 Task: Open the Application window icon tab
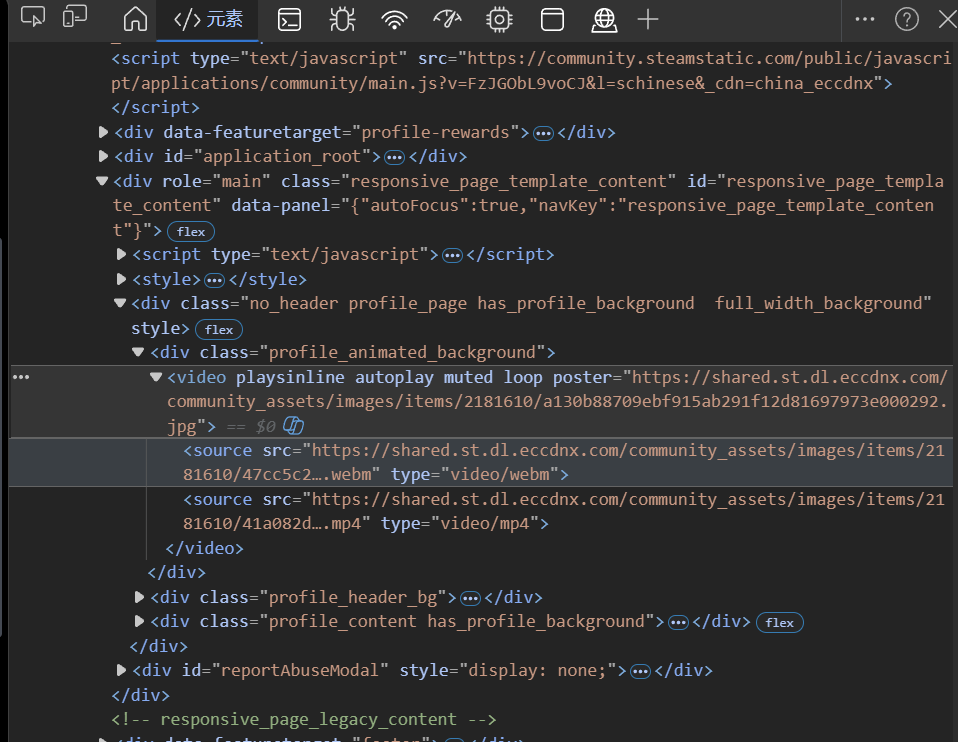coord(552,20)
